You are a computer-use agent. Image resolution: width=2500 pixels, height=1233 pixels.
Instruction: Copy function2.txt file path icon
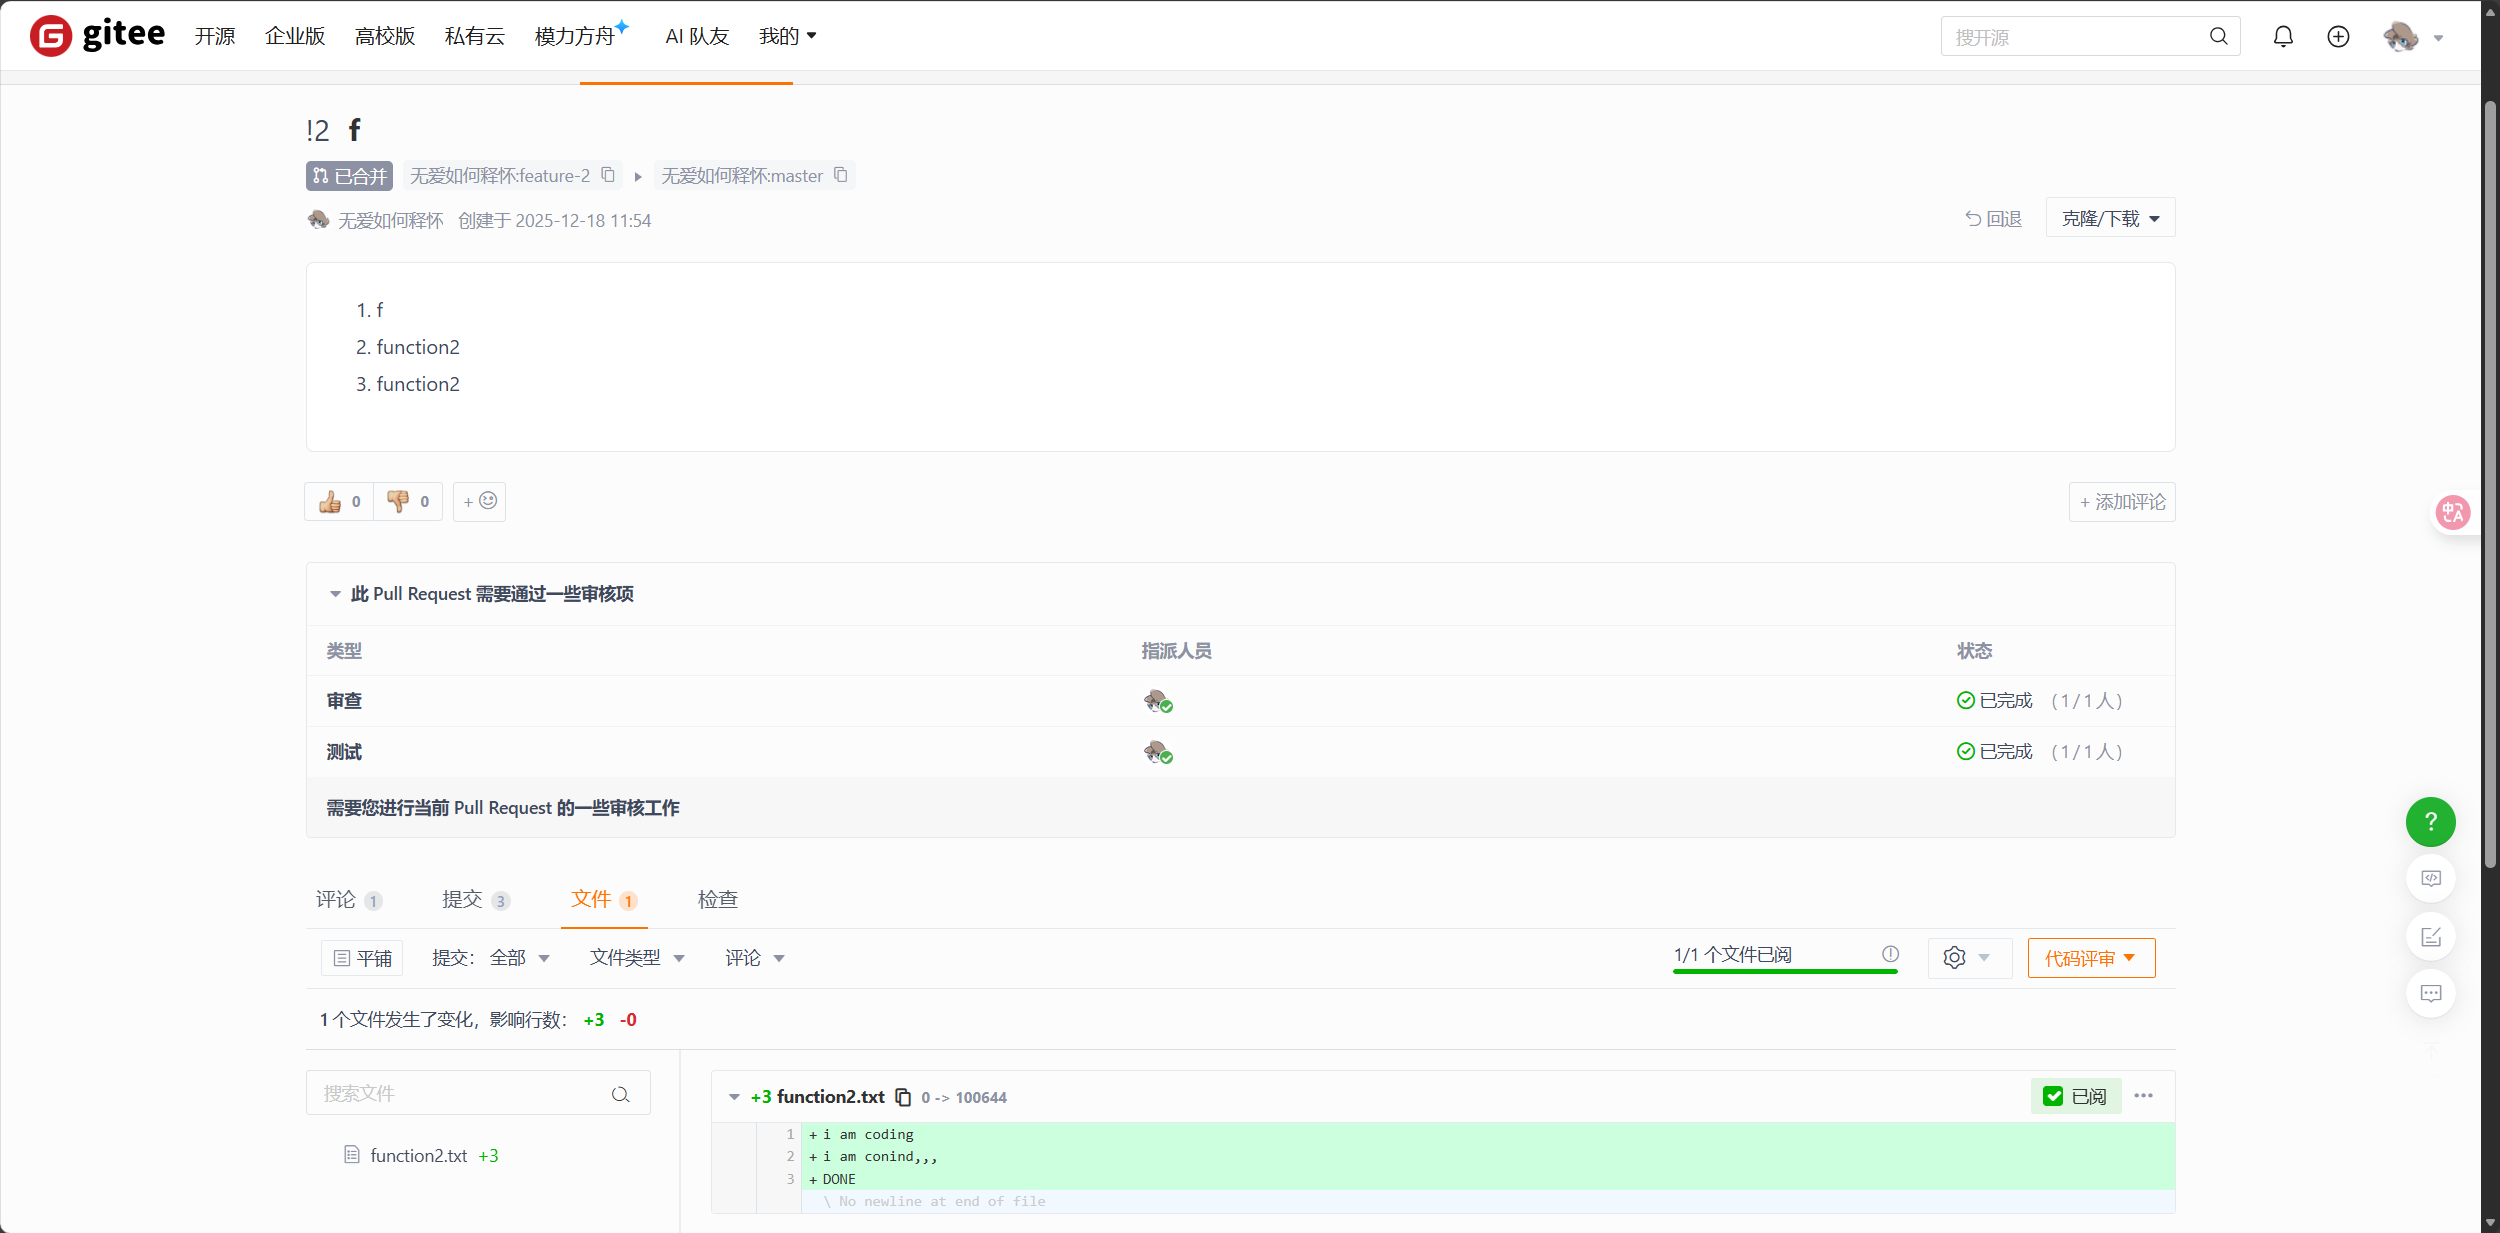pyautogui.click(x=903, y=1097)
